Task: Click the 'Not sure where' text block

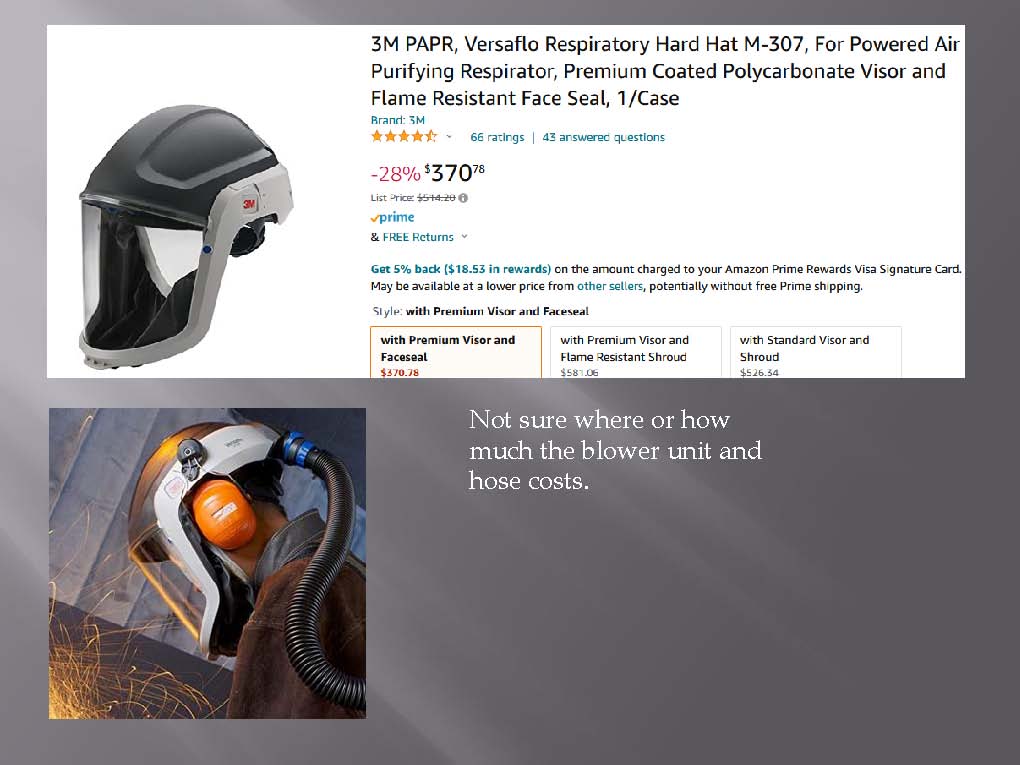Action: pyautogui.click(x=615, y=450)
